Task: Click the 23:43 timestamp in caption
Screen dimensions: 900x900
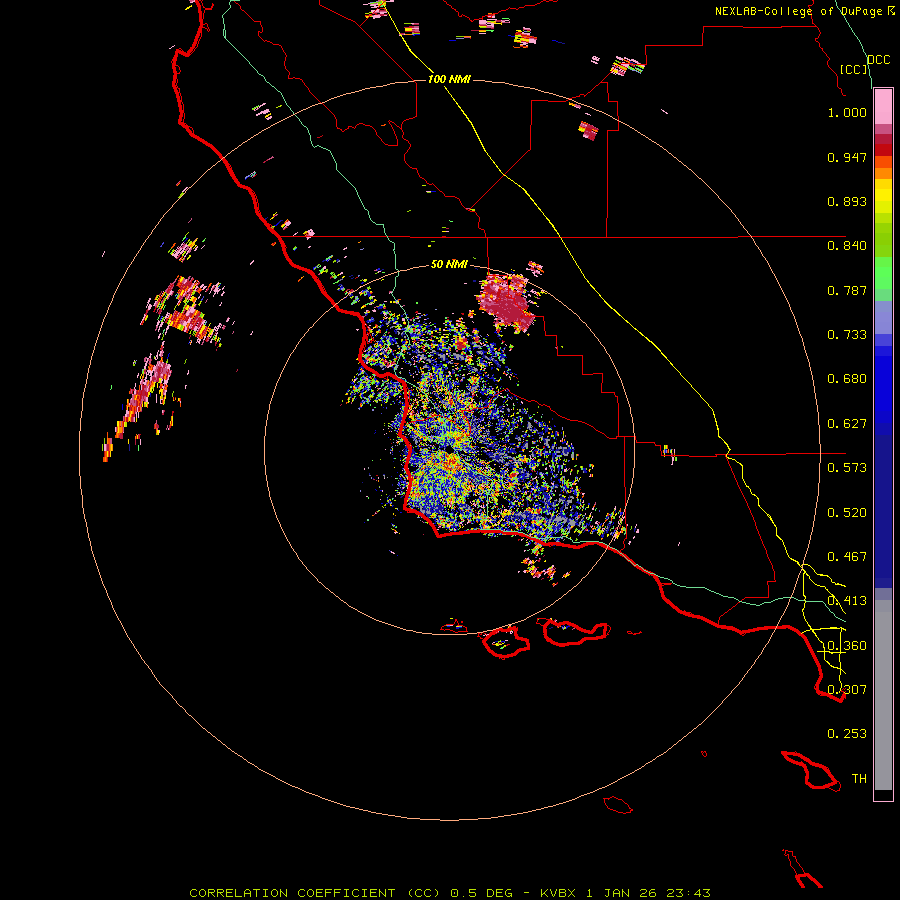Action: [x=688, y=893]
